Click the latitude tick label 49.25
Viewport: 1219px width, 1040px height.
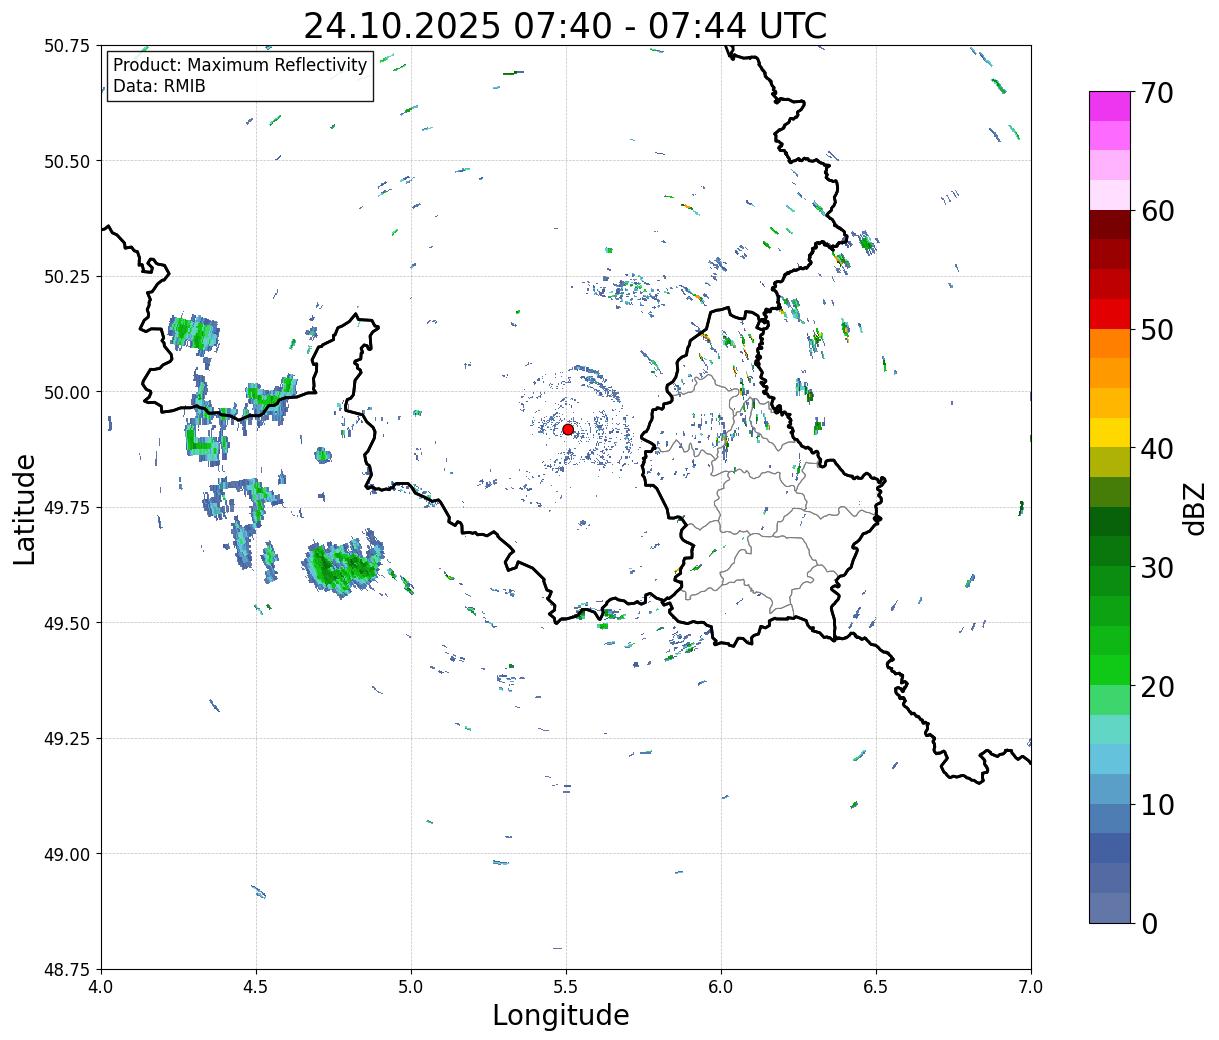coord(67,739)
